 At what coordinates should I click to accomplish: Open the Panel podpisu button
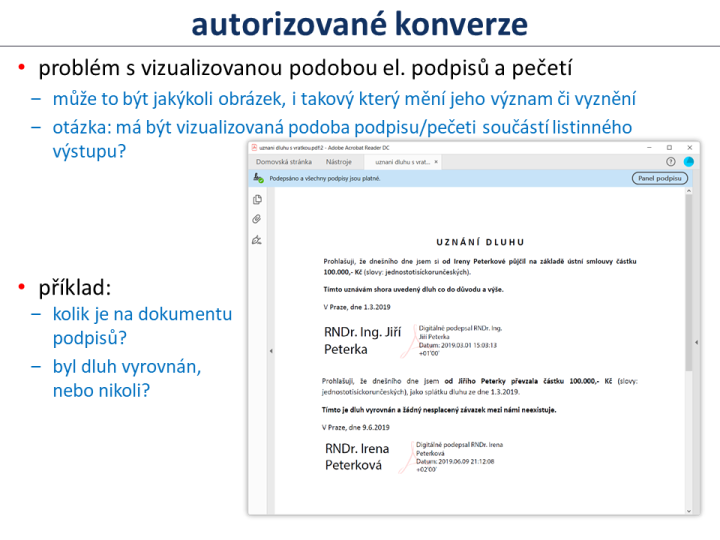tap(660, 178)
